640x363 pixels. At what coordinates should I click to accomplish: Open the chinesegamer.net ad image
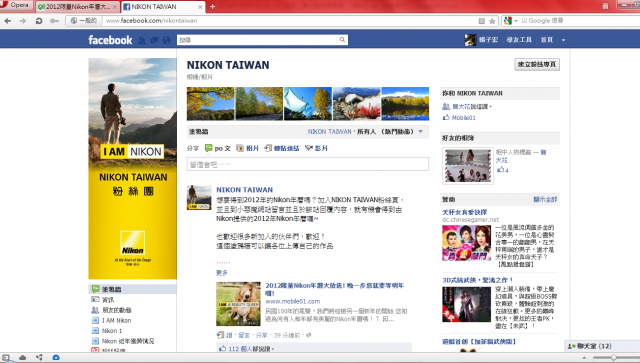point(467,243)
